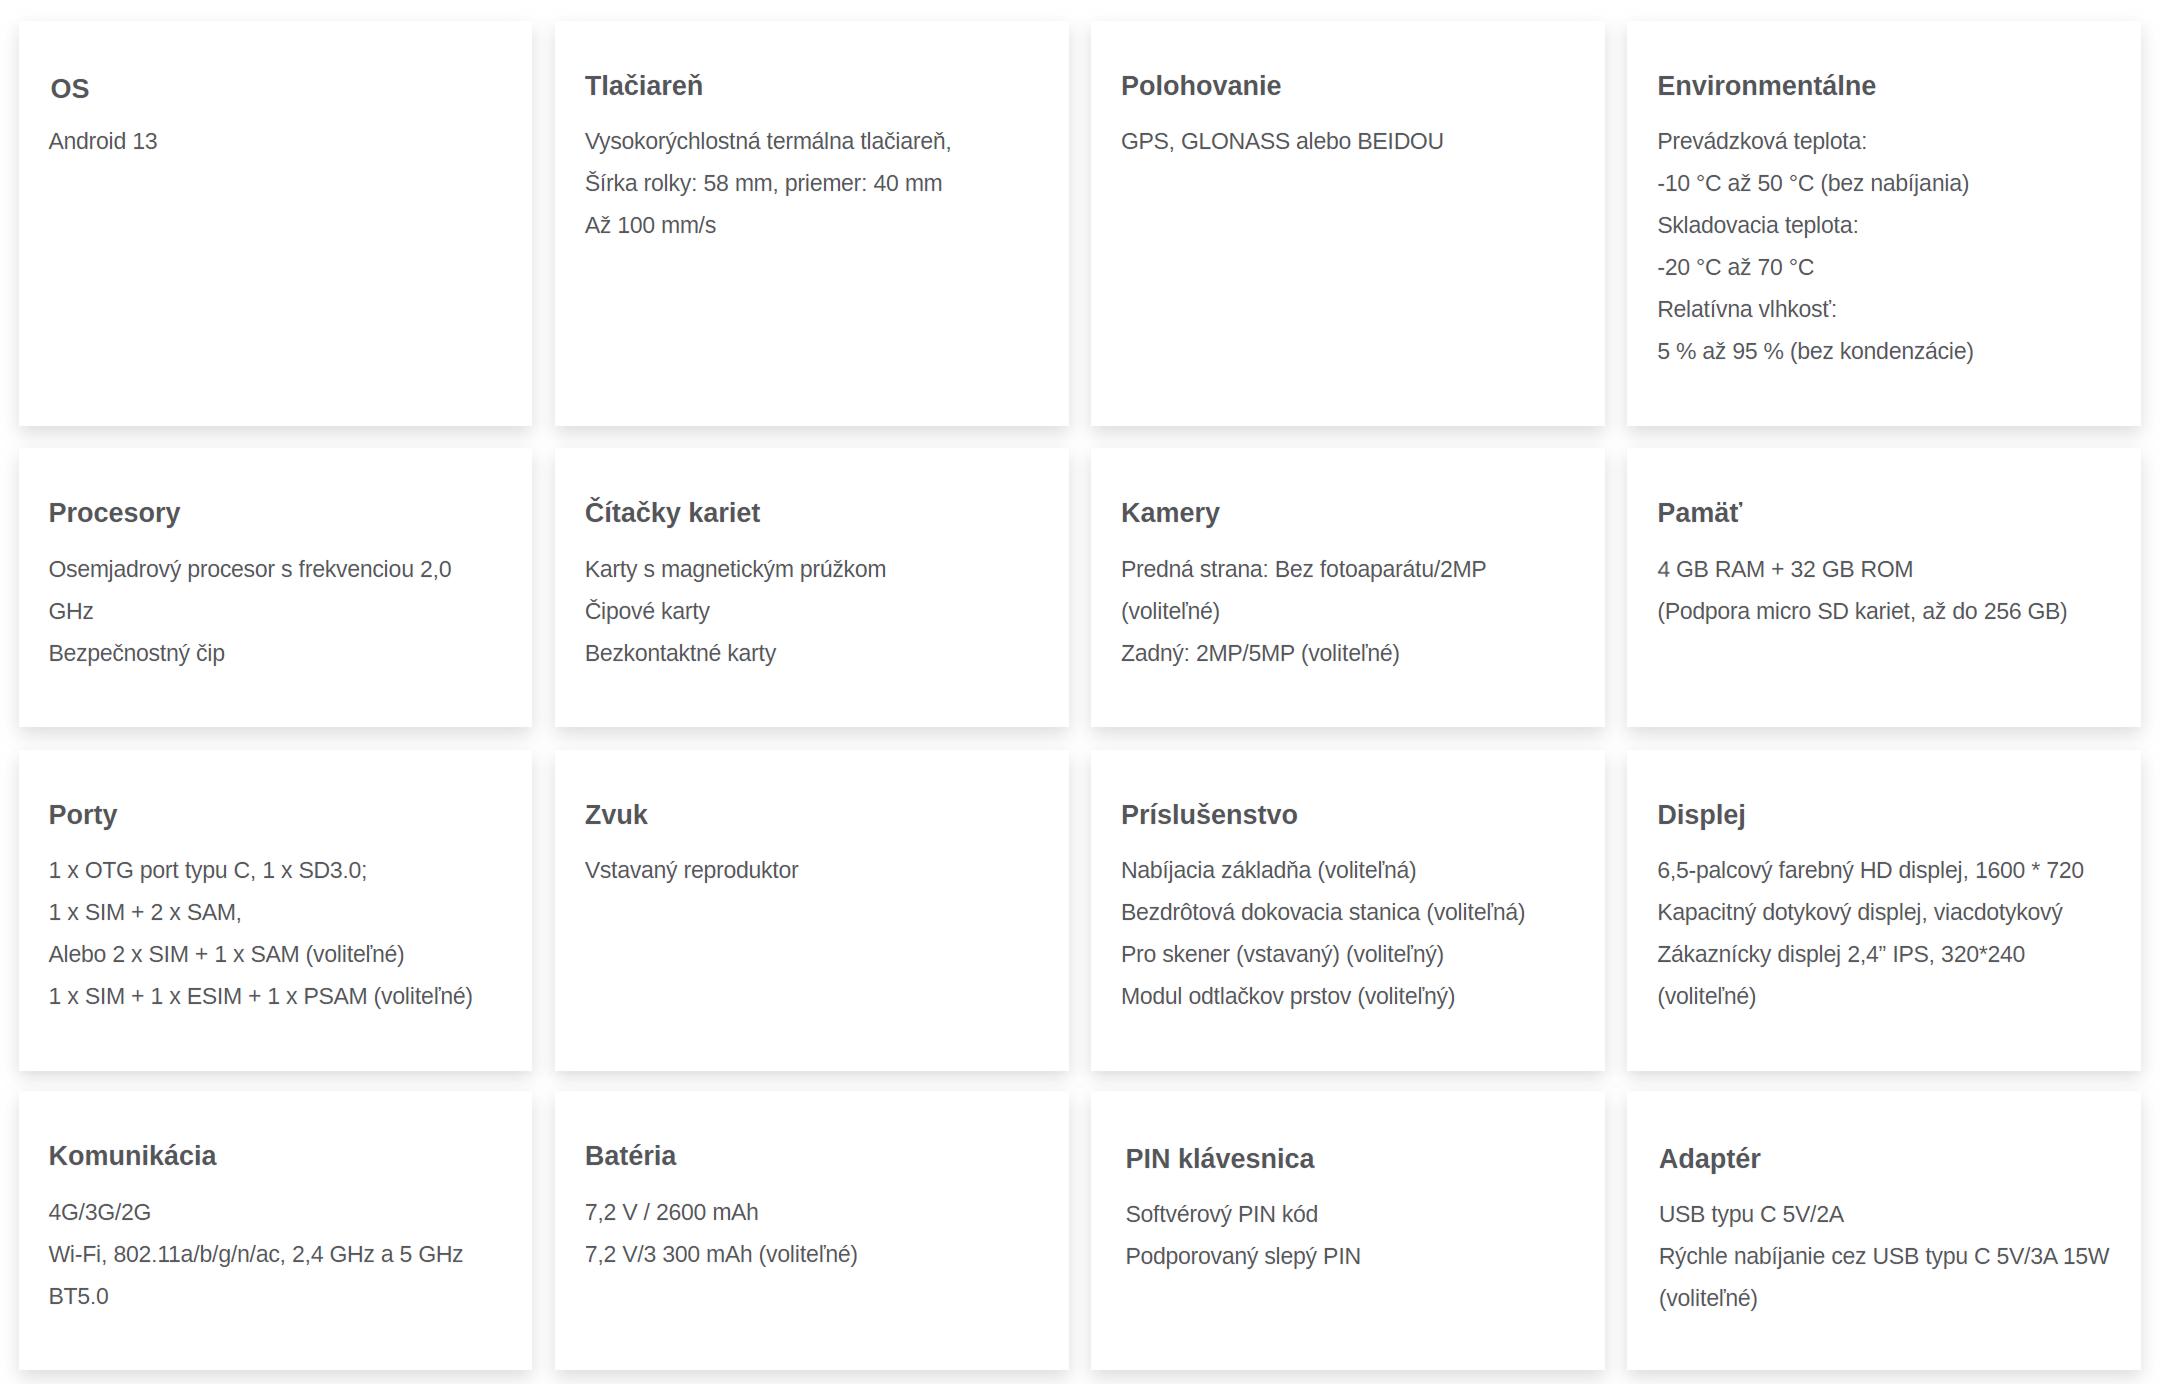The height and width of the screenshot is (1384, 2167).
Task: Click the PIN klávesnica title
Action: click(1219, 1159)
